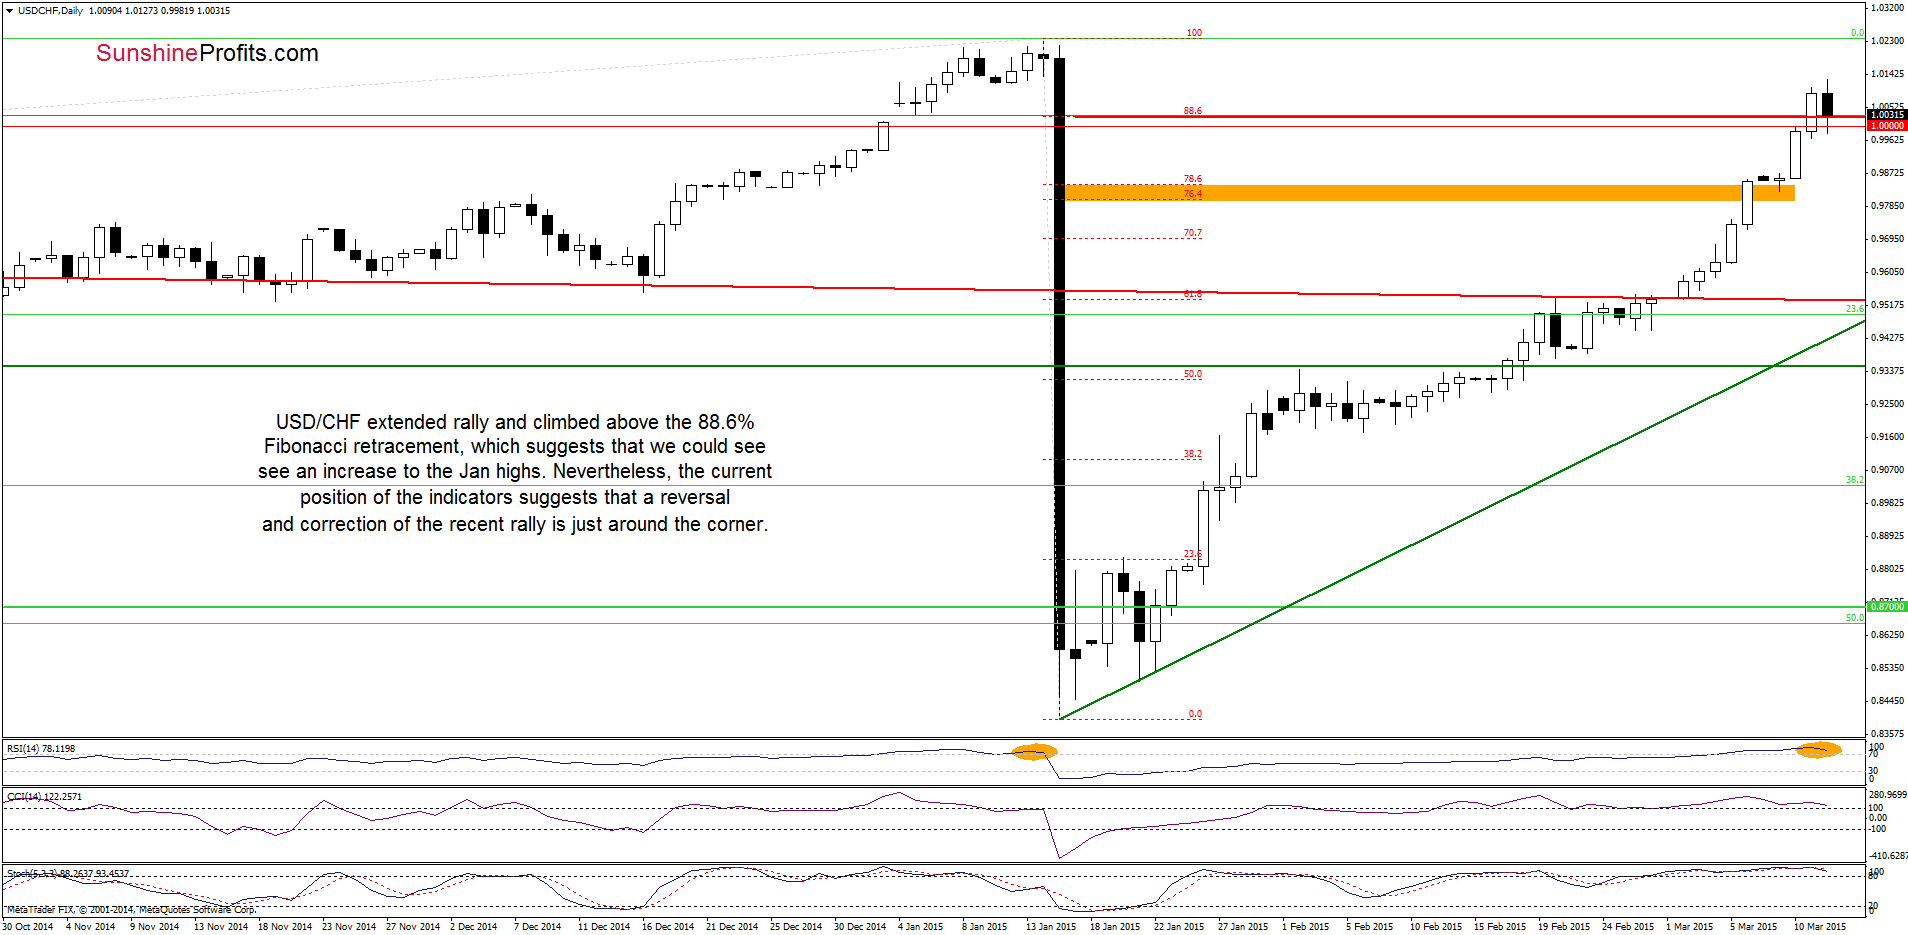The image size is (1908, 935).
Task: Click the Stoch(5,3,3) indicator label
Action: point(68,874)
